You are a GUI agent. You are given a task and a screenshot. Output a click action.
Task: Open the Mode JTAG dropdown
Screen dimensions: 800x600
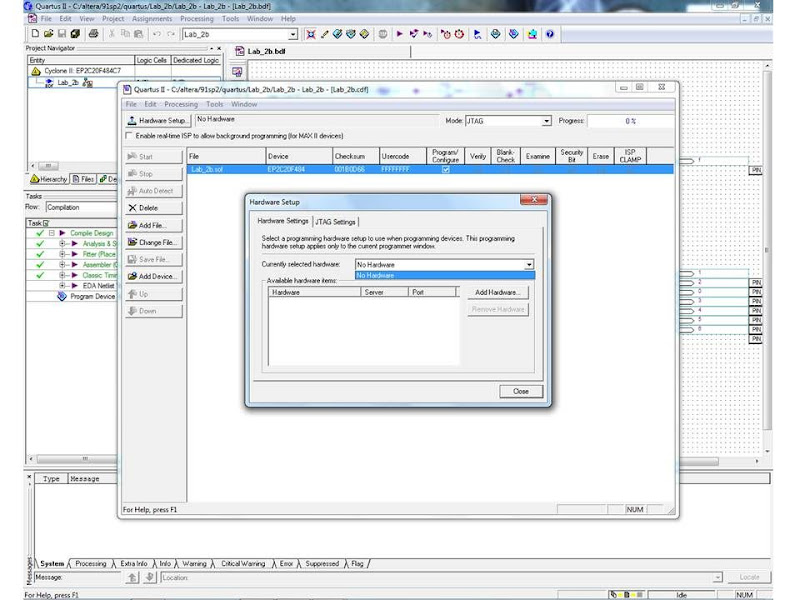click(546, 121)
